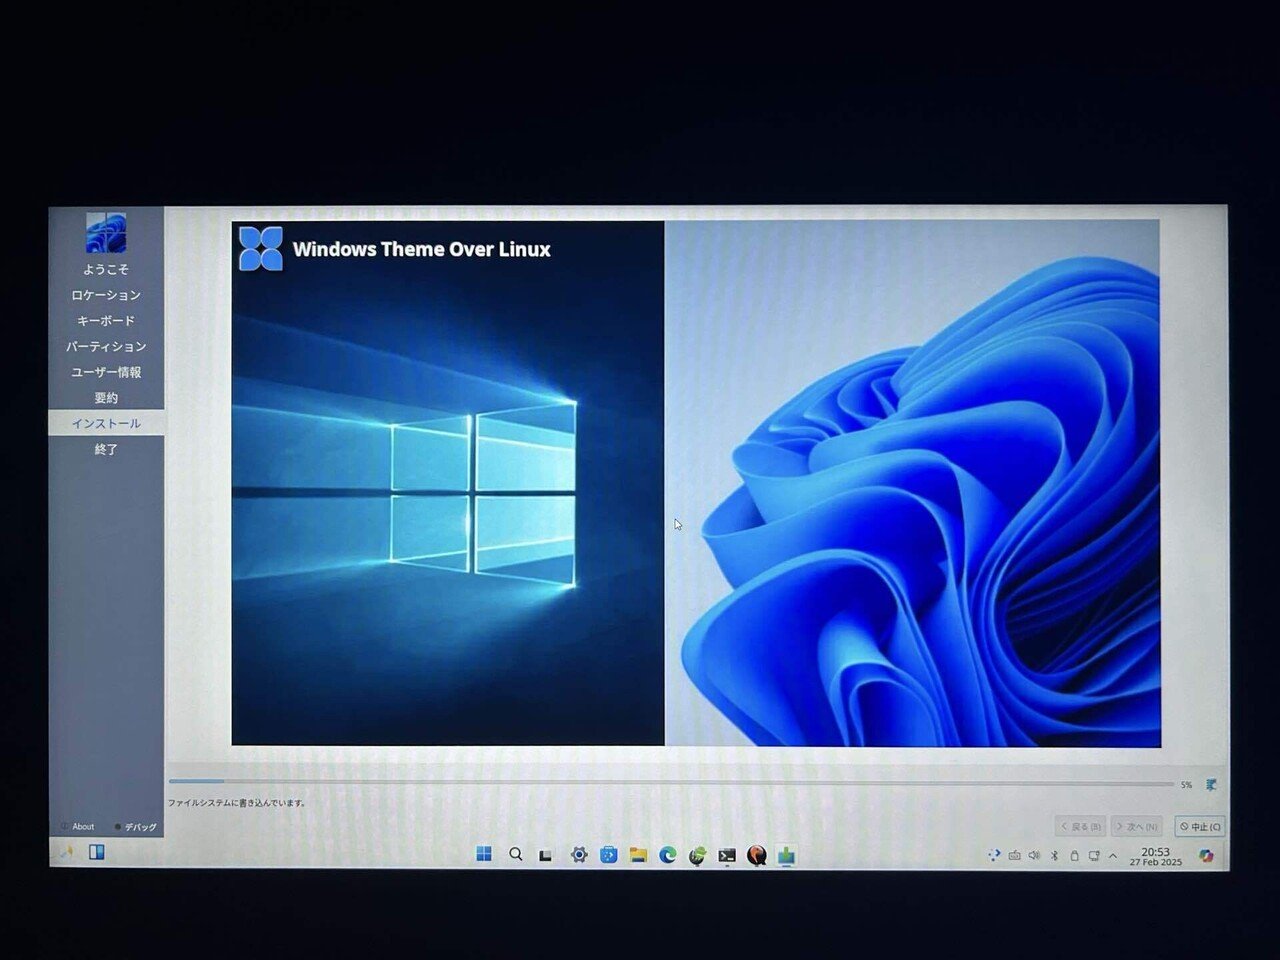Screen dimensions: 1280x960
Task: Click the colorful Copilot icon in tray
Action: [1207, 856]
